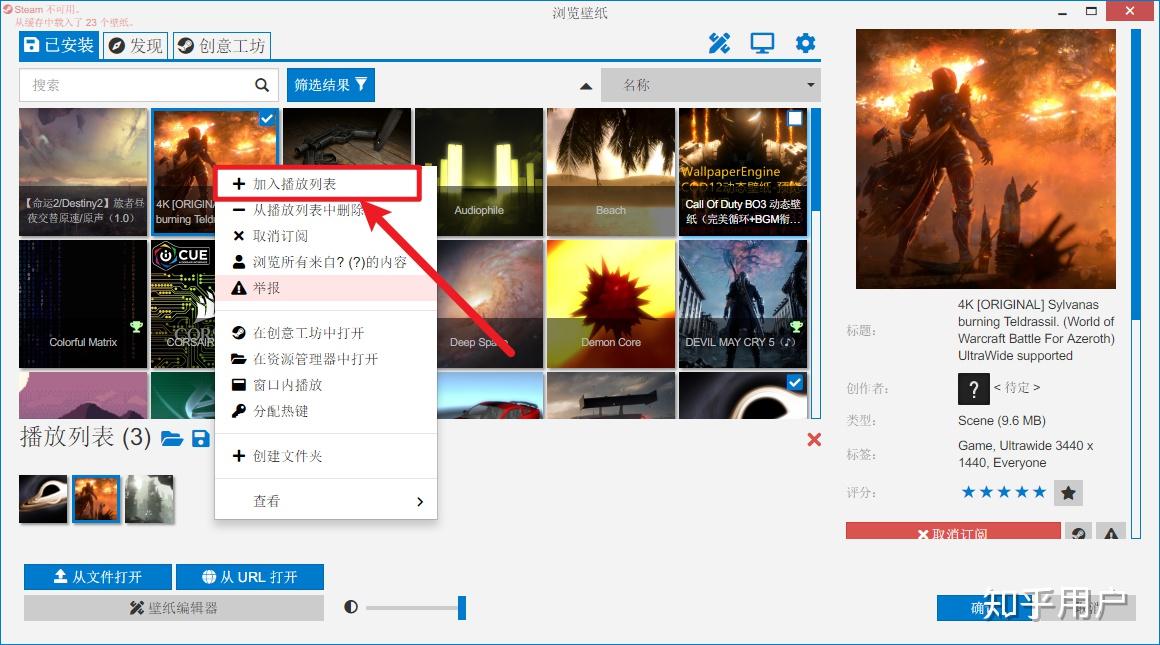Click the favorite star button beside rating
The image size is (1160, 645).
pyautogui.click(x=1068, y=493)
